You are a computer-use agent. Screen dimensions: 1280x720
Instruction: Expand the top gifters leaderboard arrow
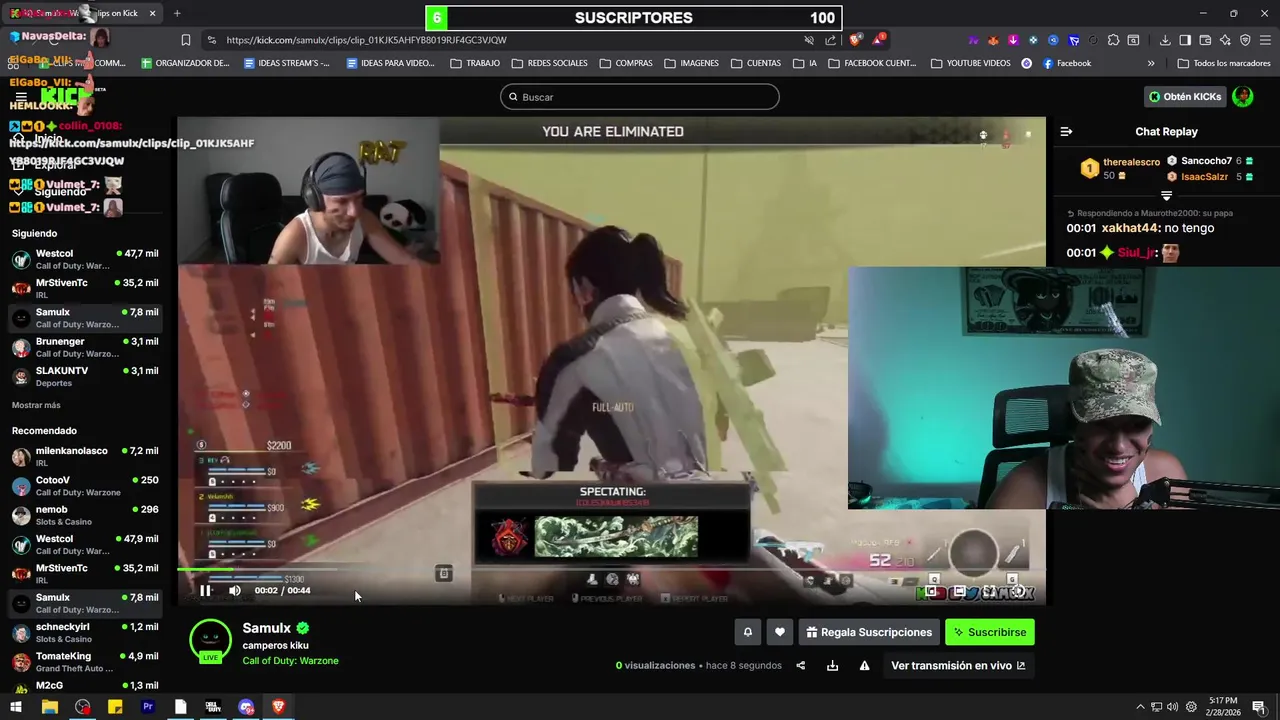point(1166,196)
